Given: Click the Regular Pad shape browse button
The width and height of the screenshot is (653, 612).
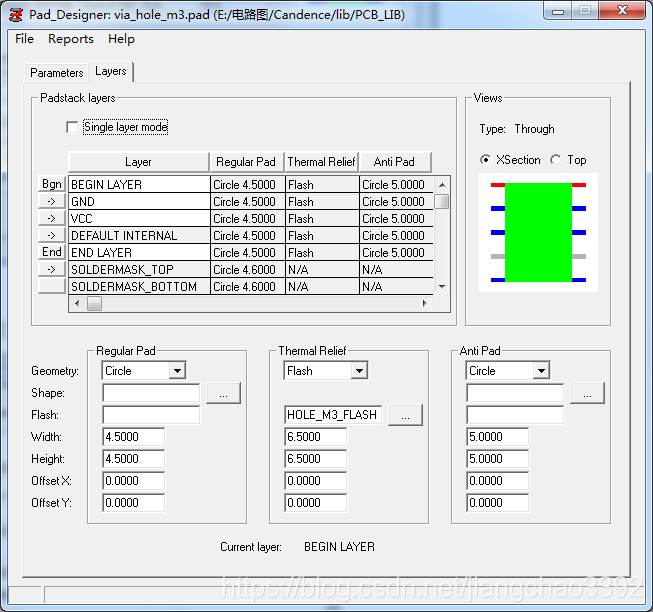Looking at the screenshot, I should click(x=224, y=393).
